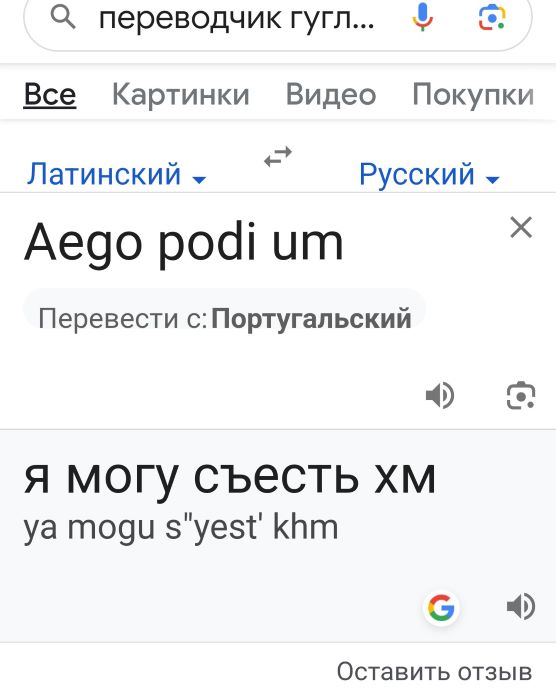Open the Русский target language dropdown
This screenshot has width=556, height=691.
point(429,174)
